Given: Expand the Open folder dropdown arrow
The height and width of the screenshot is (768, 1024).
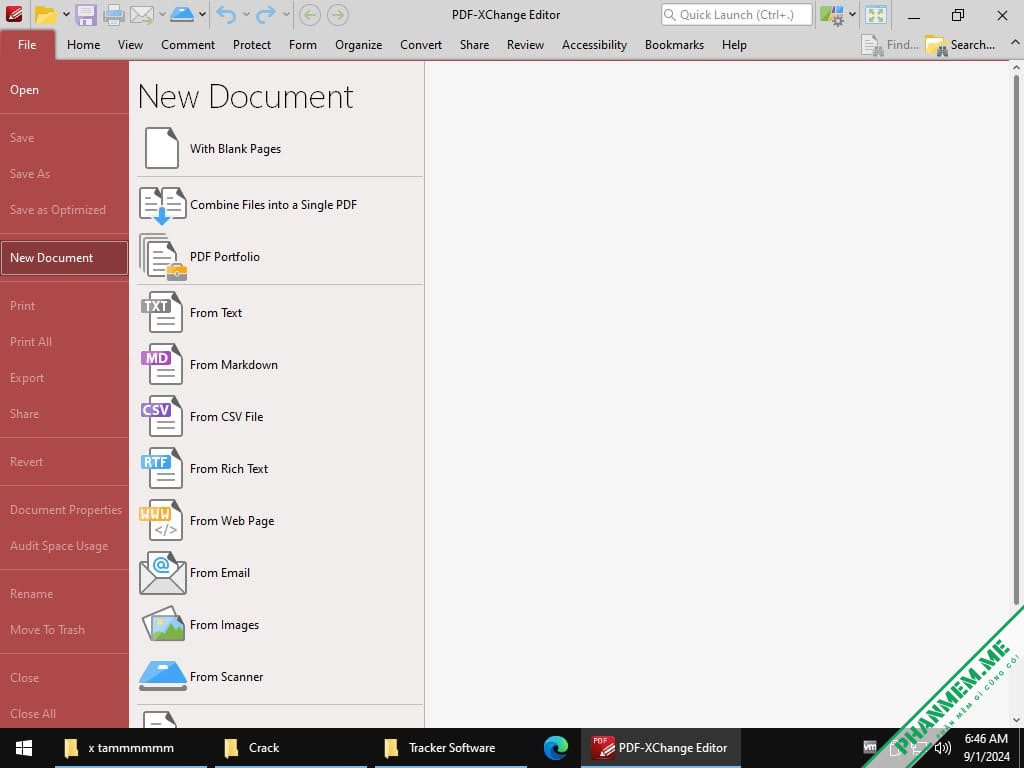Looking at the screenshot, I should coord(66,14).
